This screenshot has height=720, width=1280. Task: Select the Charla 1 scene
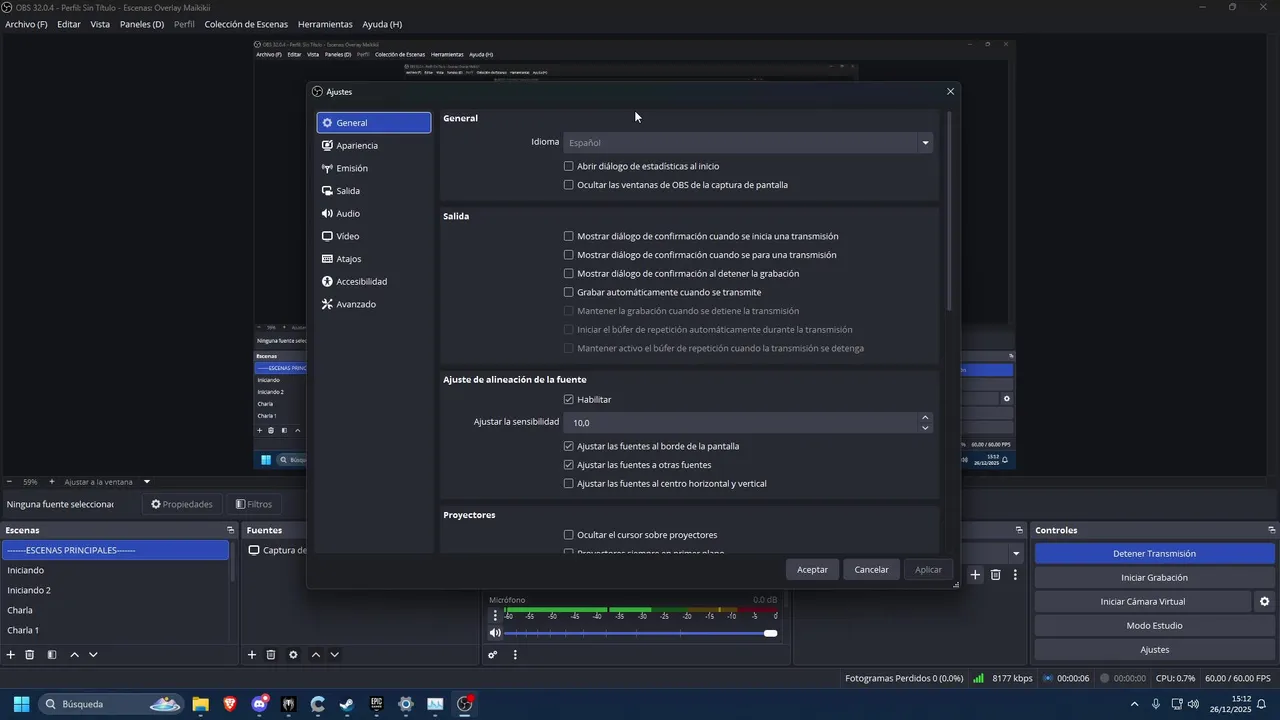point(115,630)
